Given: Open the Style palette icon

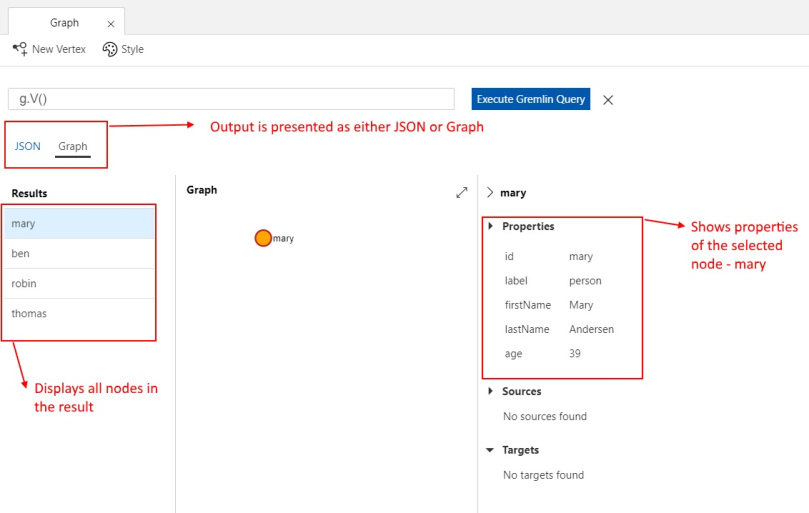Looking at the screenshot, I should (x=110, y=49).
